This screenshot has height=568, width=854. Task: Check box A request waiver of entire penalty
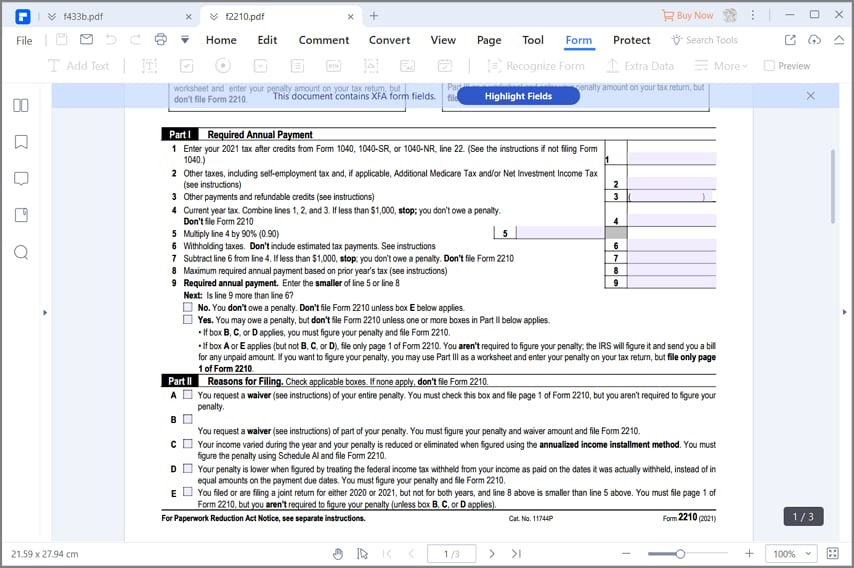pyautogui.click(x=188, y=394)
